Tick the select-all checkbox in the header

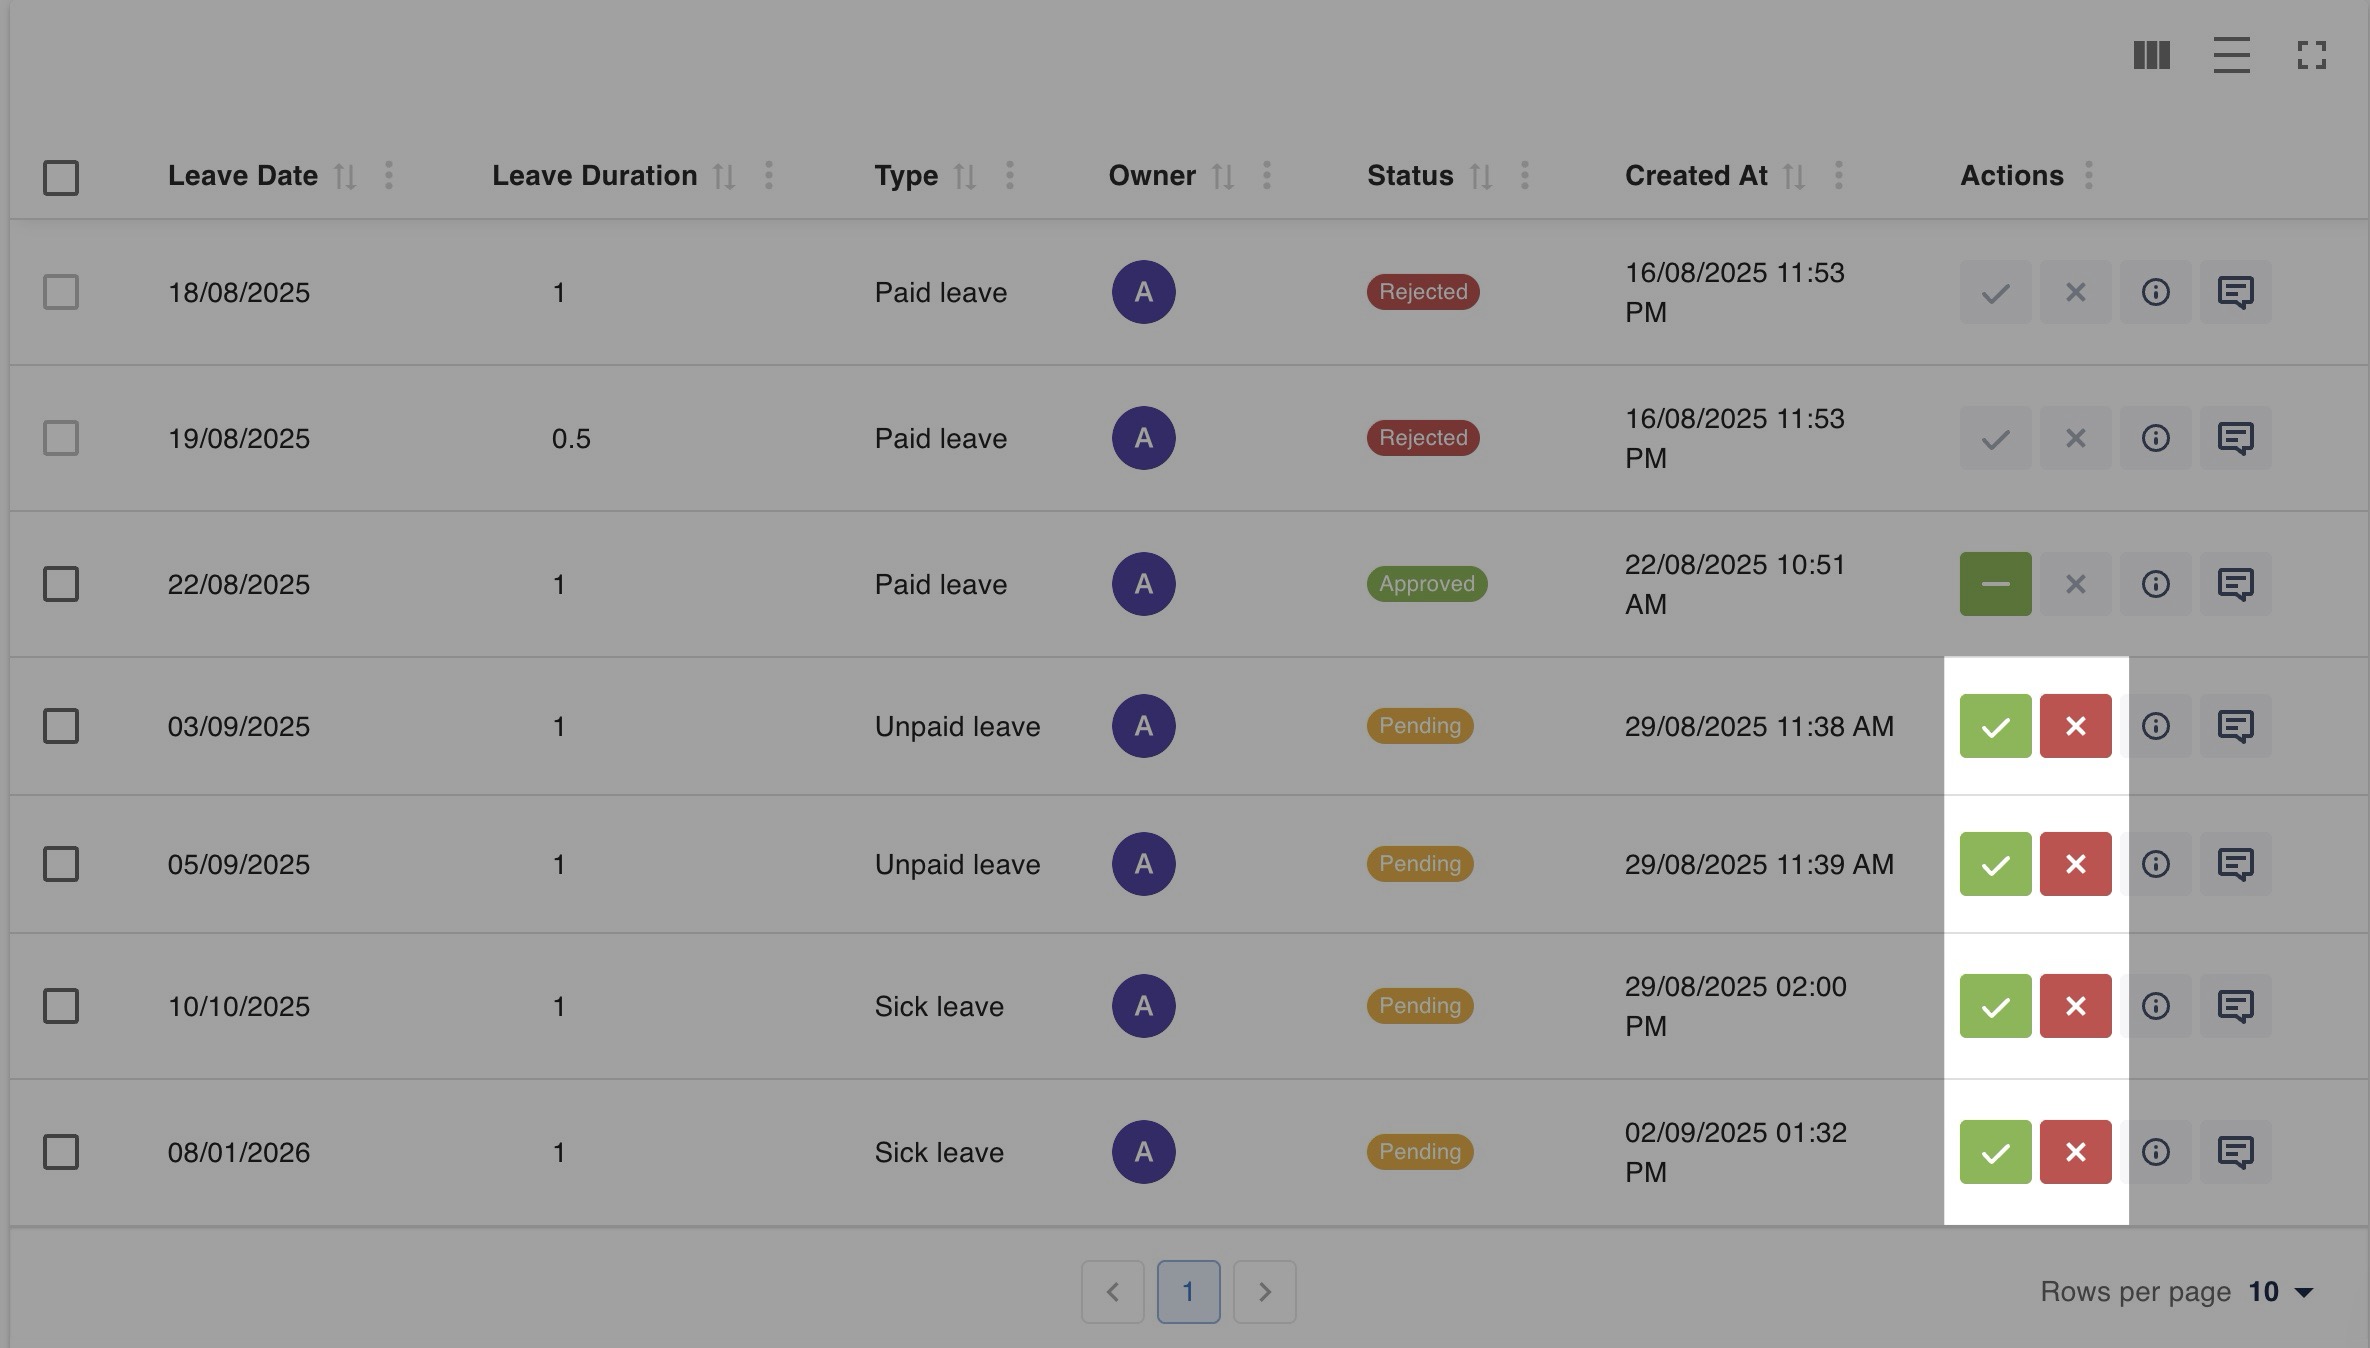pyautogui.click(x=61, y=178)
